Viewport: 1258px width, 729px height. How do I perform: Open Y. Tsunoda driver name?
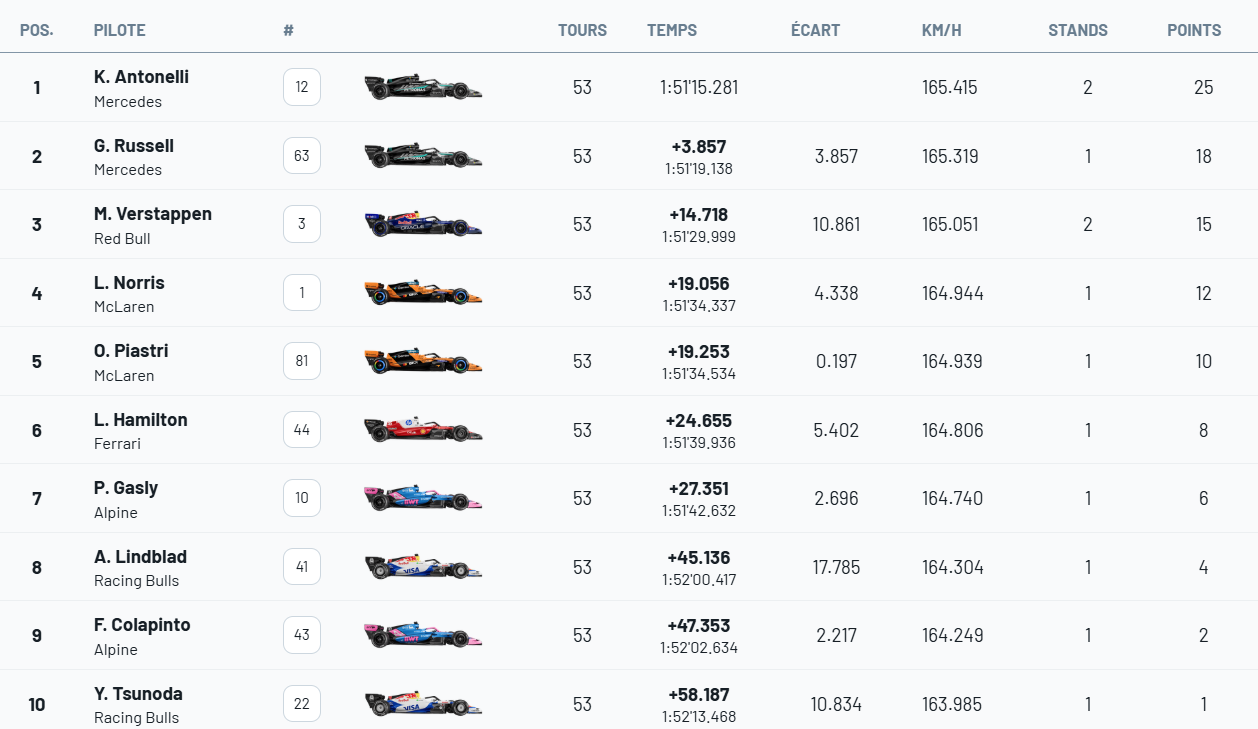pyautogui.click(x=138, y=694)
